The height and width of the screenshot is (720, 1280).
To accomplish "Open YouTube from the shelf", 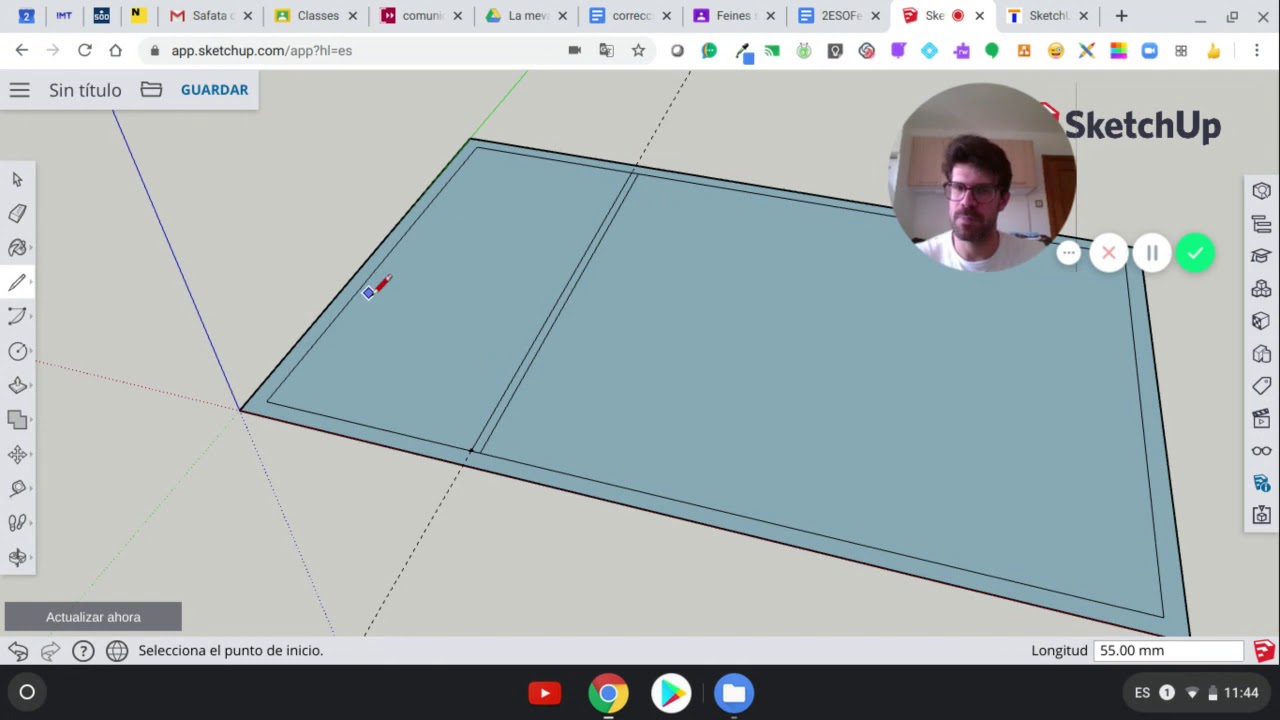I will pos(545,693).
